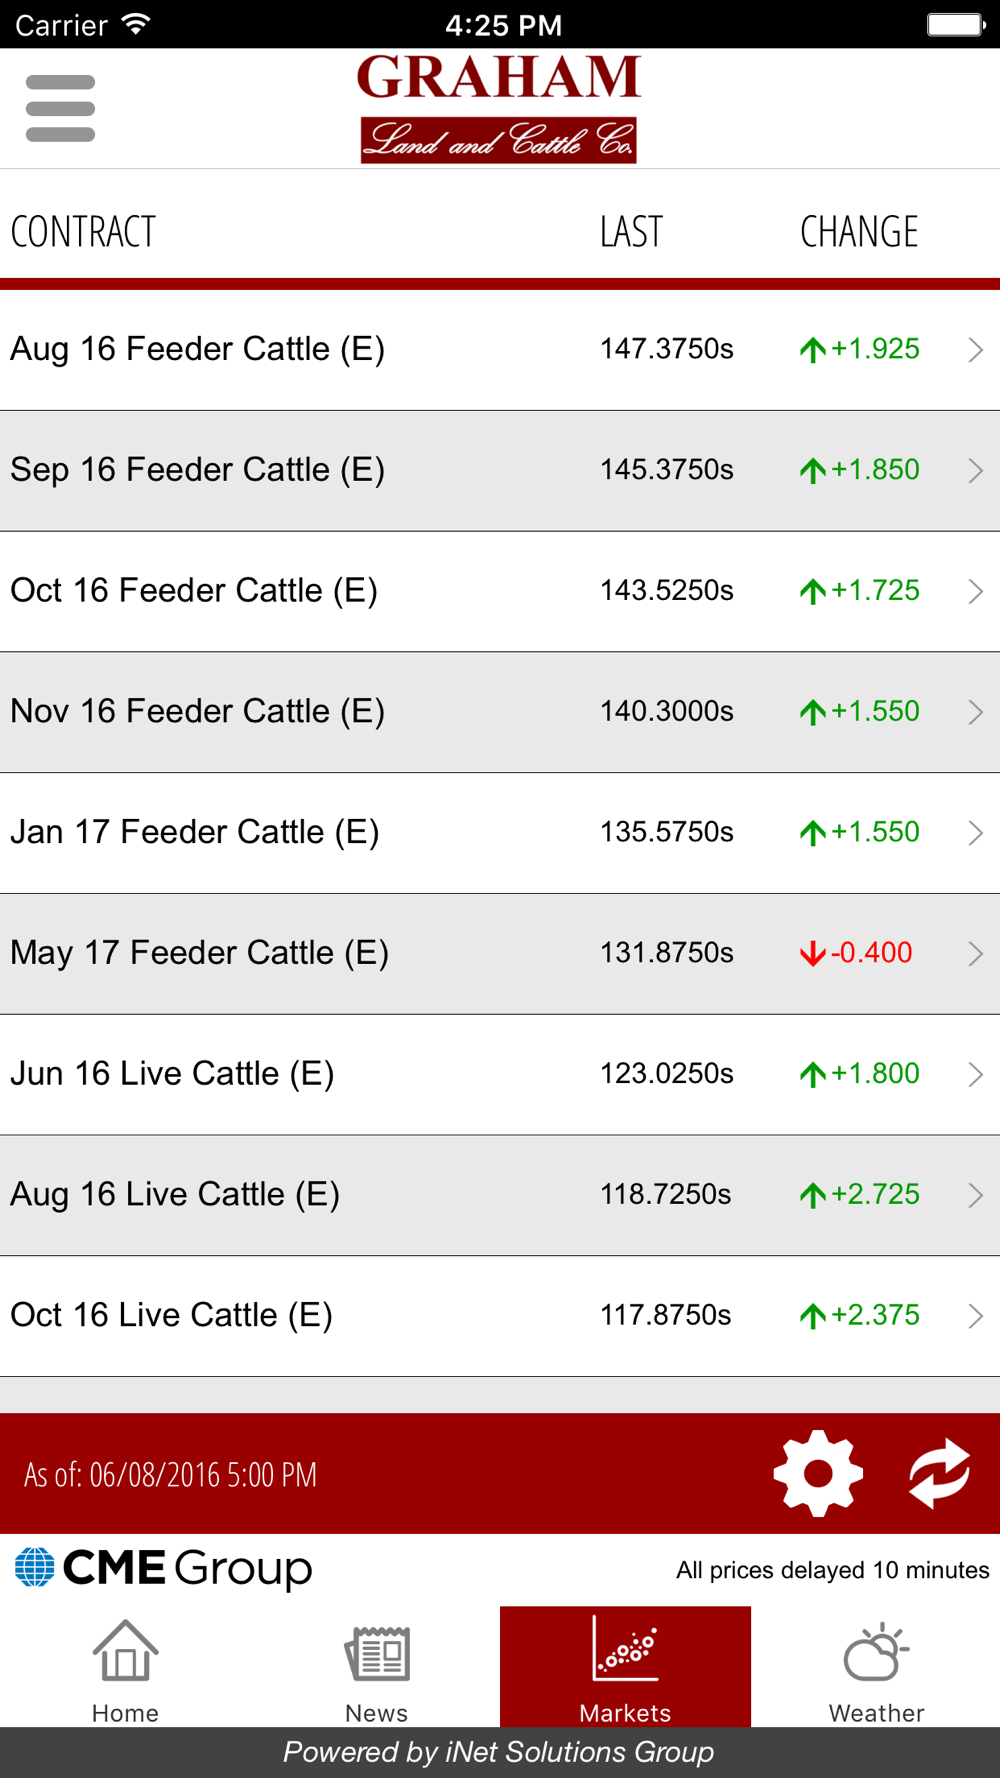
Task: Expand Sep 16 Feeder Cattle chevron
Action: 976,470
